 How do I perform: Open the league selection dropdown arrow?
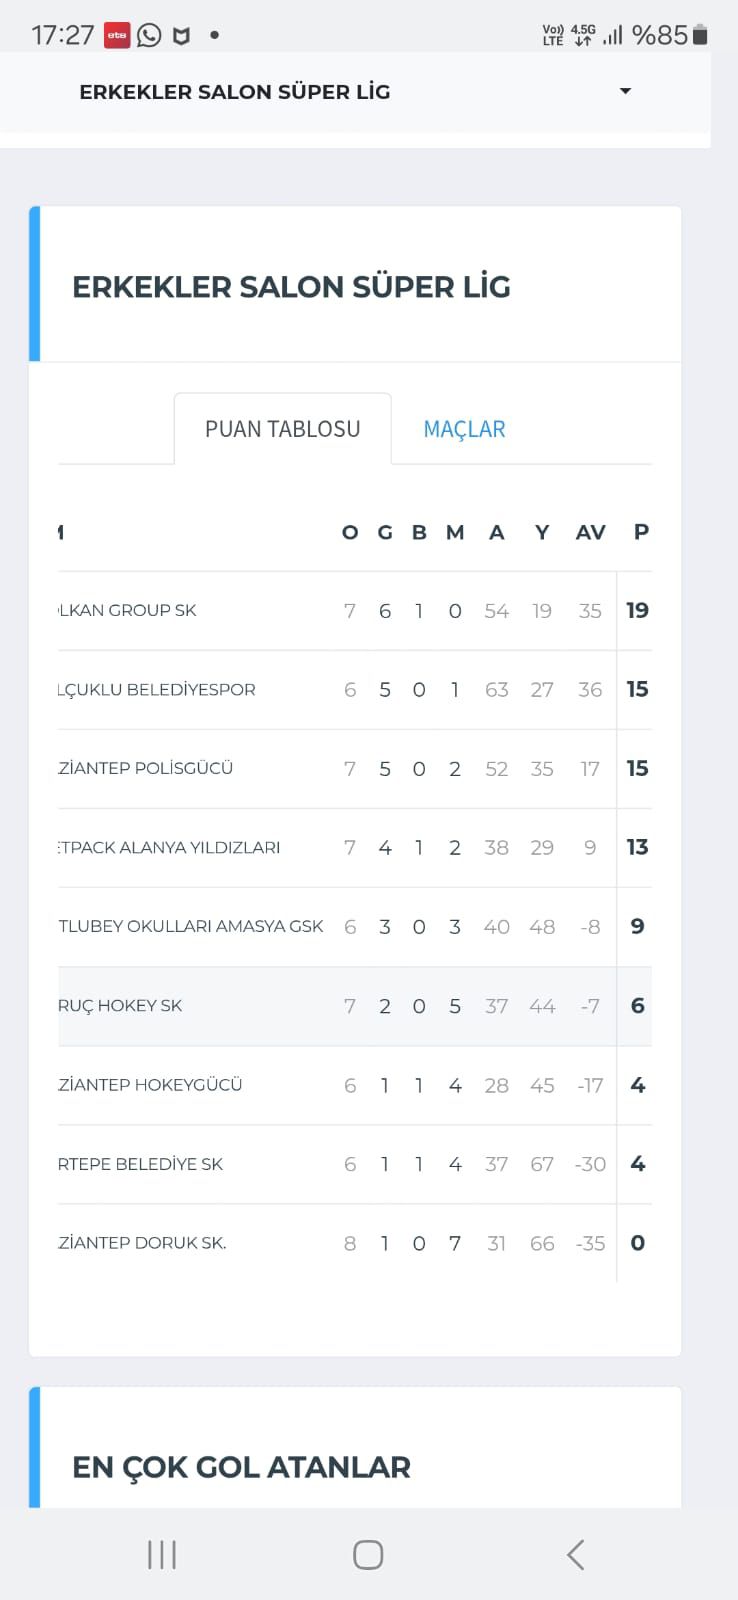point(625,91)
